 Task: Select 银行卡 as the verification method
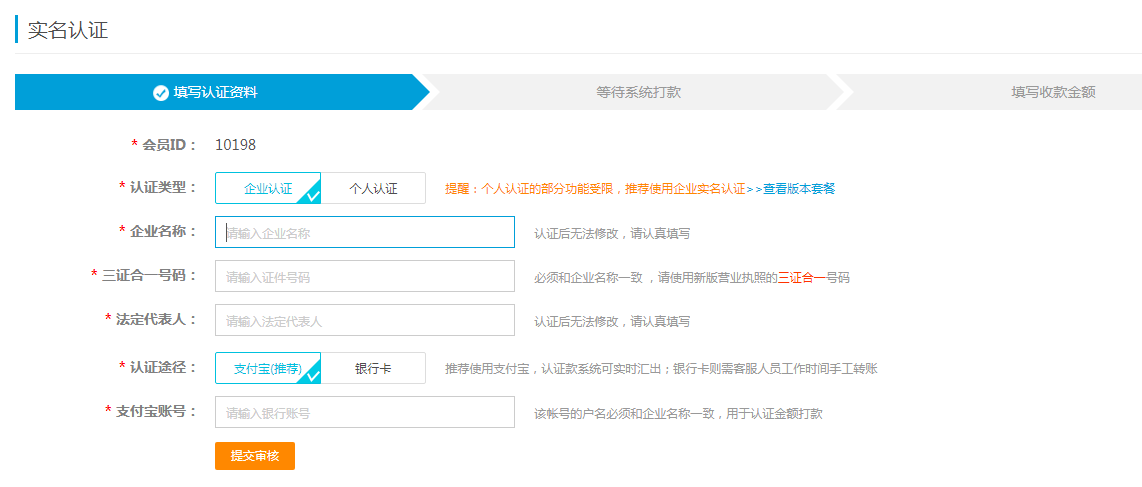pos(373,368)
